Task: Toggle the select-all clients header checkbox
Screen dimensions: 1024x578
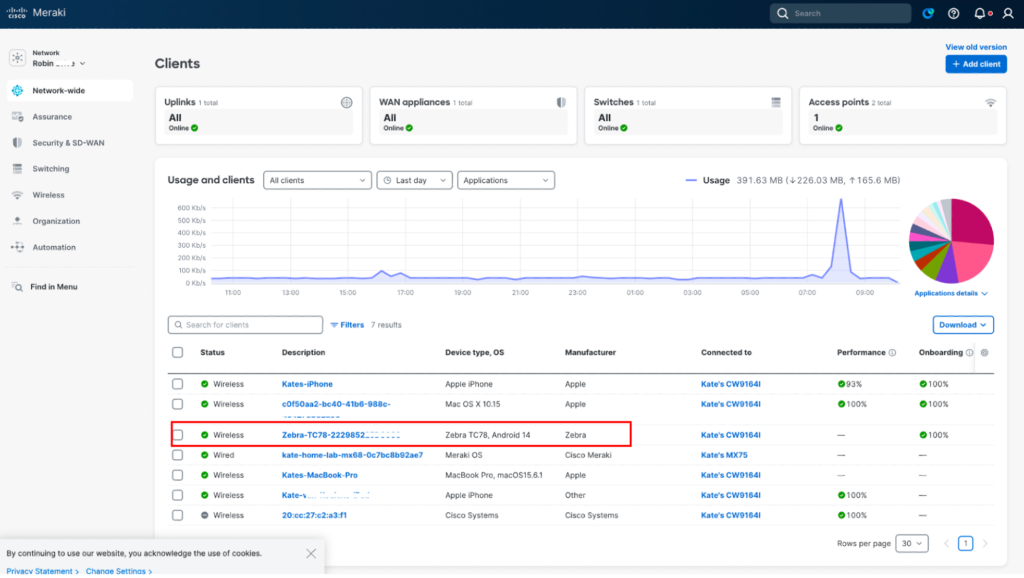Action: [177, 353]
